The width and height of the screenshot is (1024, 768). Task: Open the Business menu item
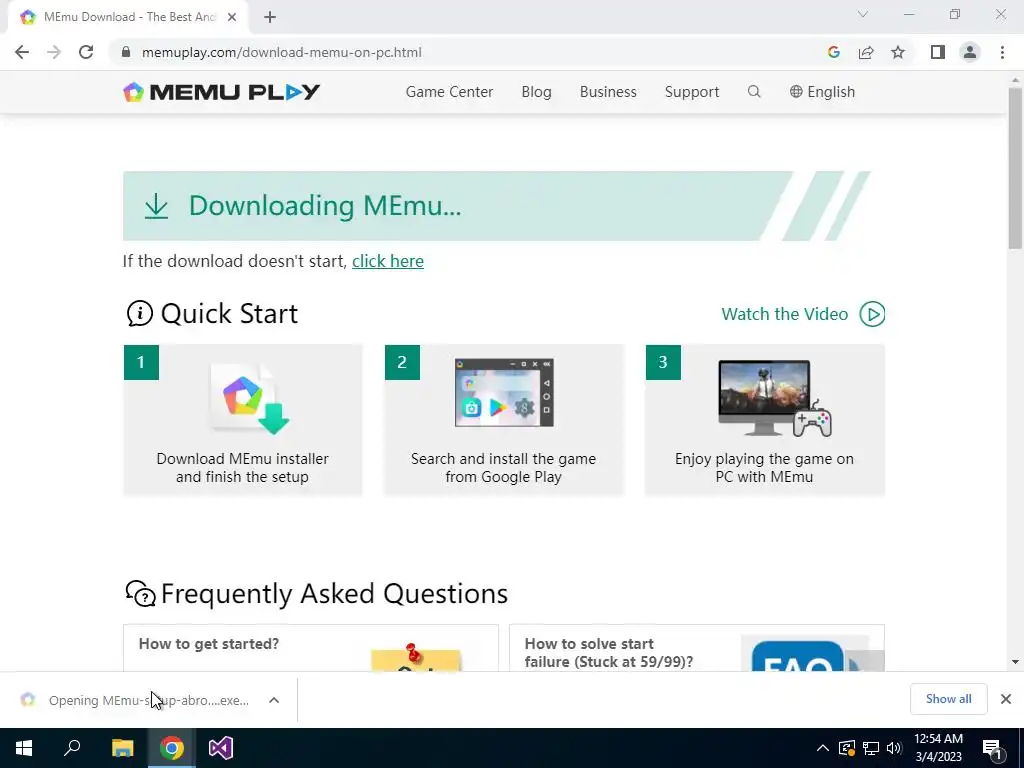[x=608, y=92]
